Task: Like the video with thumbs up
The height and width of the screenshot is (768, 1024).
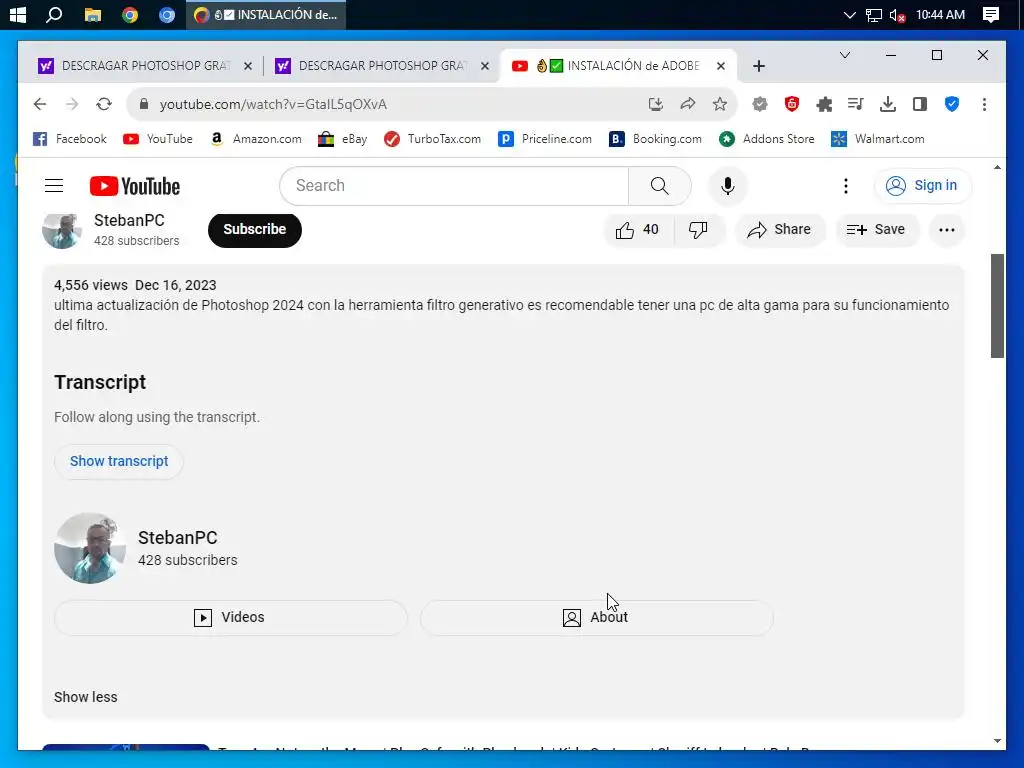Action: point(637,230)
